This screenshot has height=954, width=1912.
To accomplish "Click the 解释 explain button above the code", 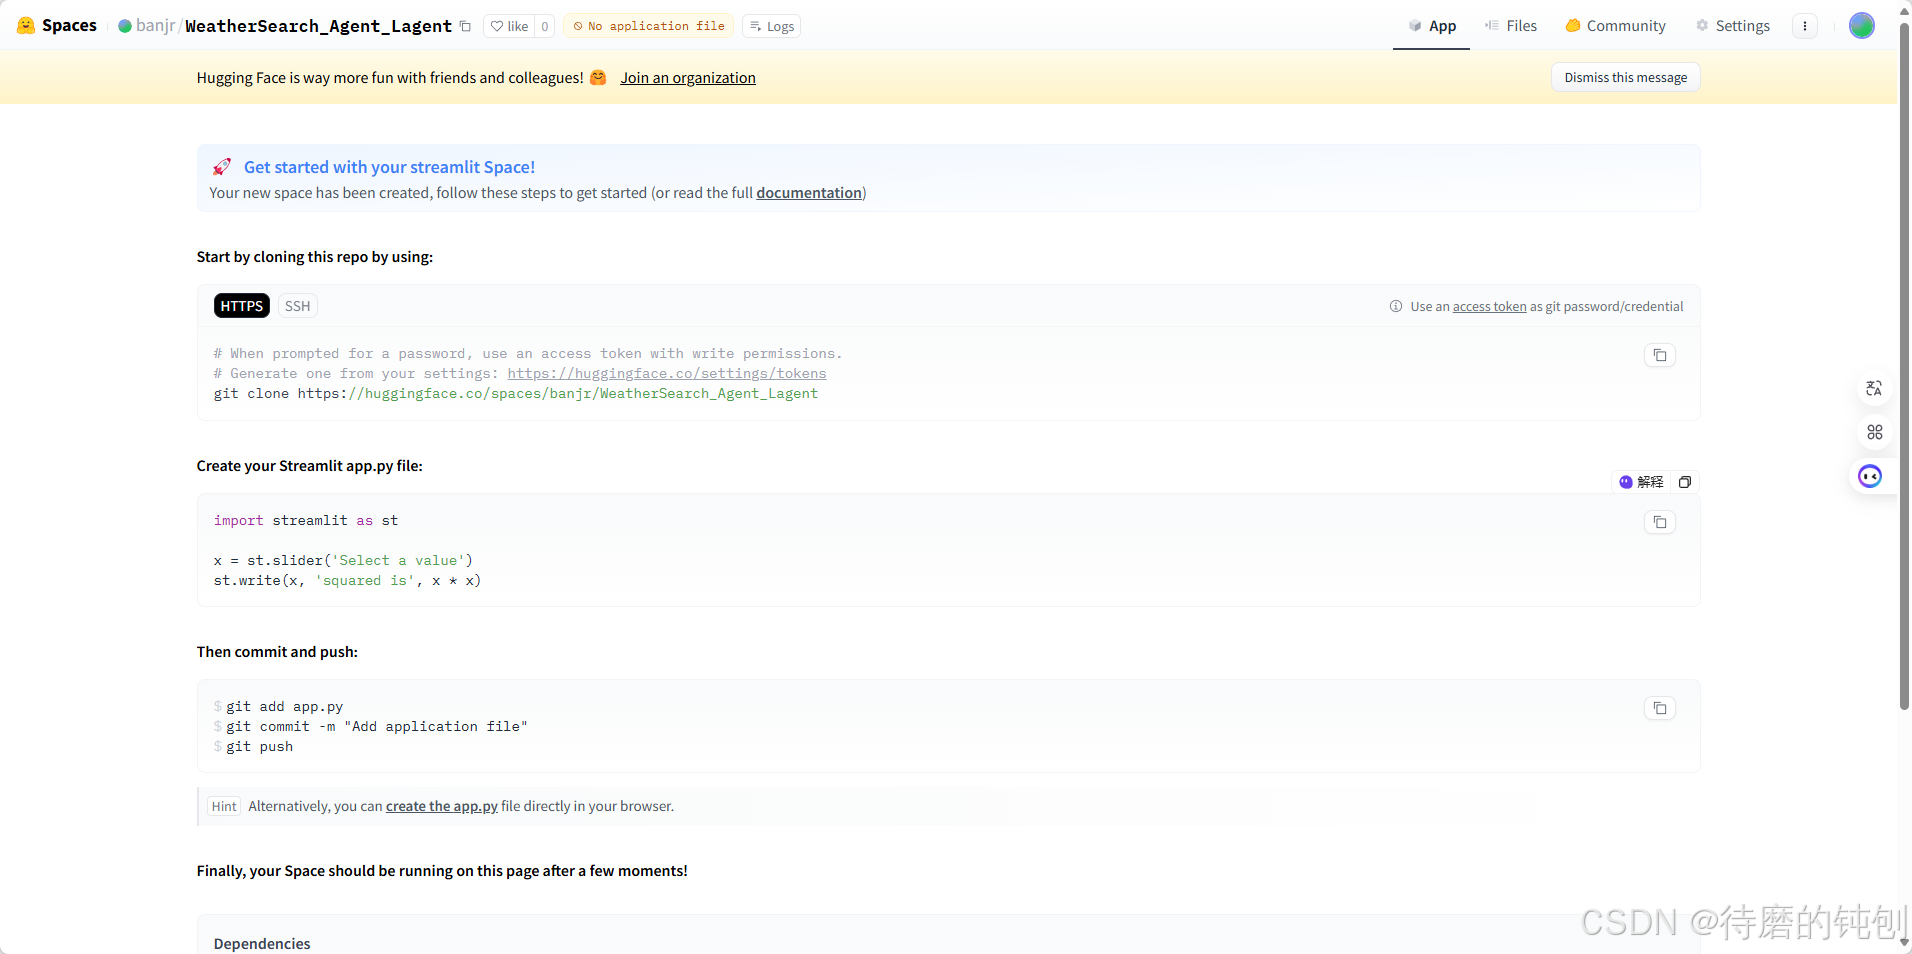I will click(1641, 482).
